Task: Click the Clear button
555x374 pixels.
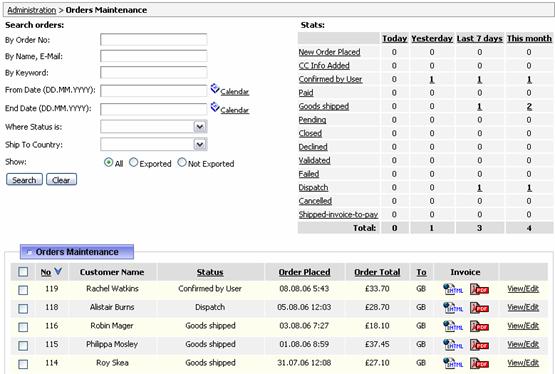Action: pos(61,180)
